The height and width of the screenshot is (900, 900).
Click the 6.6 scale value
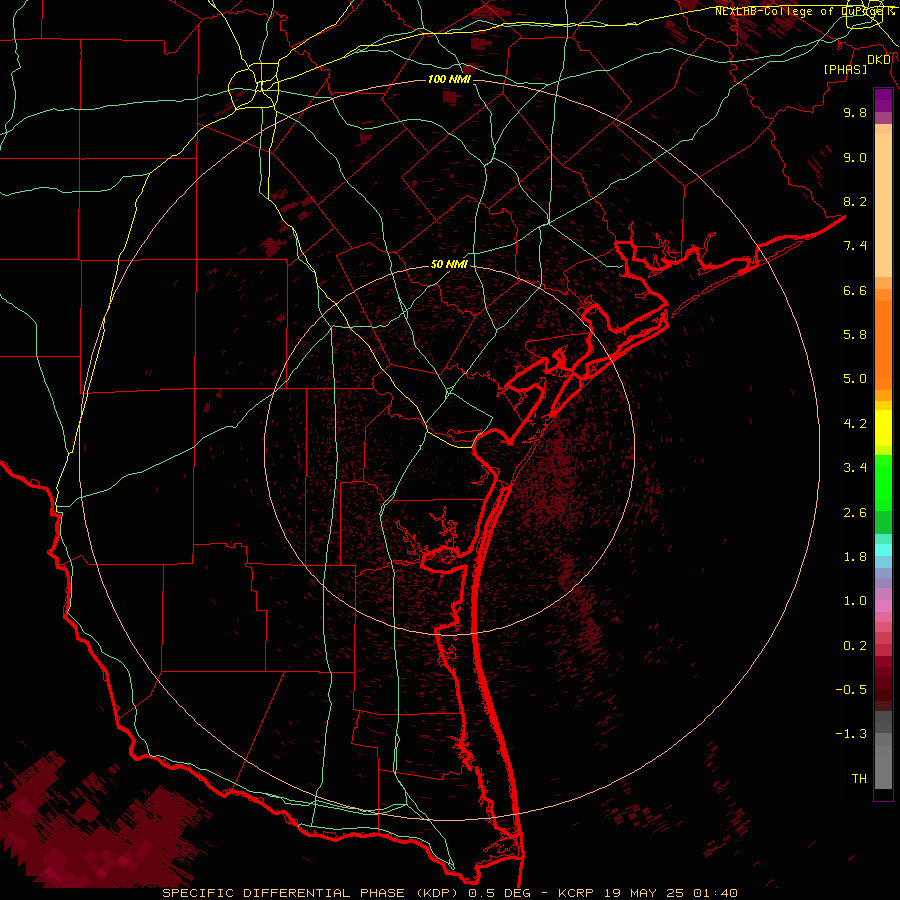click(x=855, y=290)
